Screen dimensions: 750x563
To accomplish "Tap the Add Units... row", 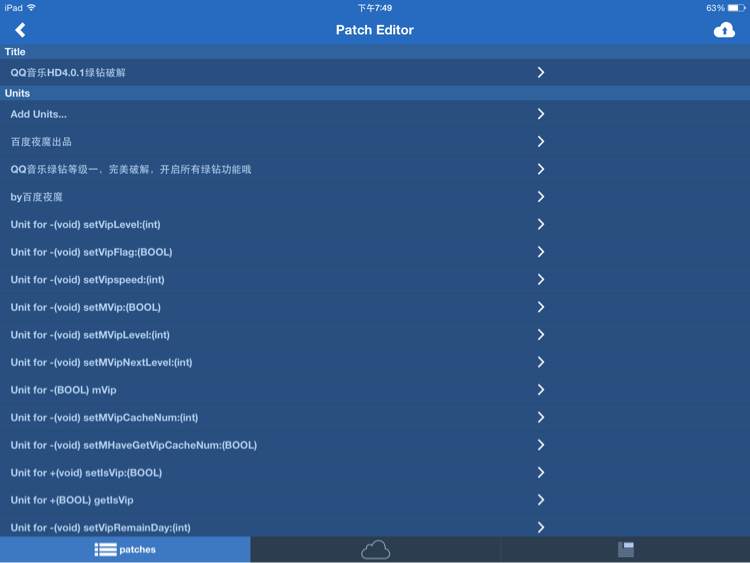I will tap(375, 114).
